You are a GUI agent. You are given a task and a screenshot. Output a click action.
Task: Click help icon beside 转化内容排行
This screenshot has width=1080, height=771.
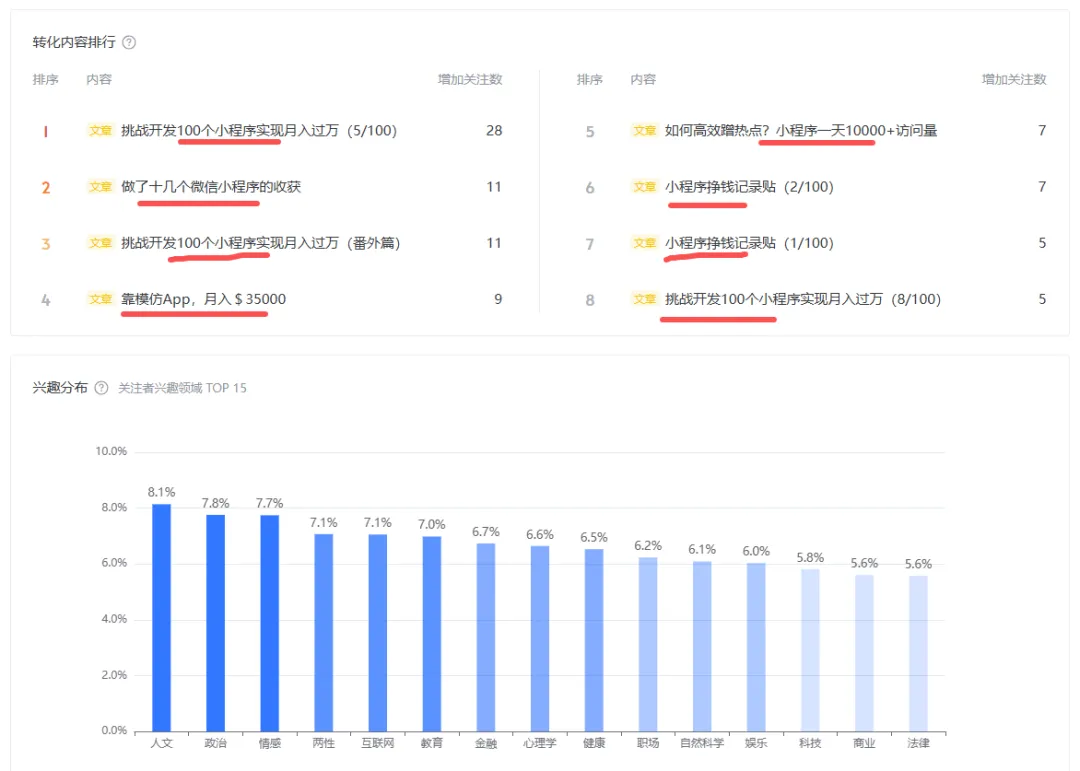click(x=129, y=42)
